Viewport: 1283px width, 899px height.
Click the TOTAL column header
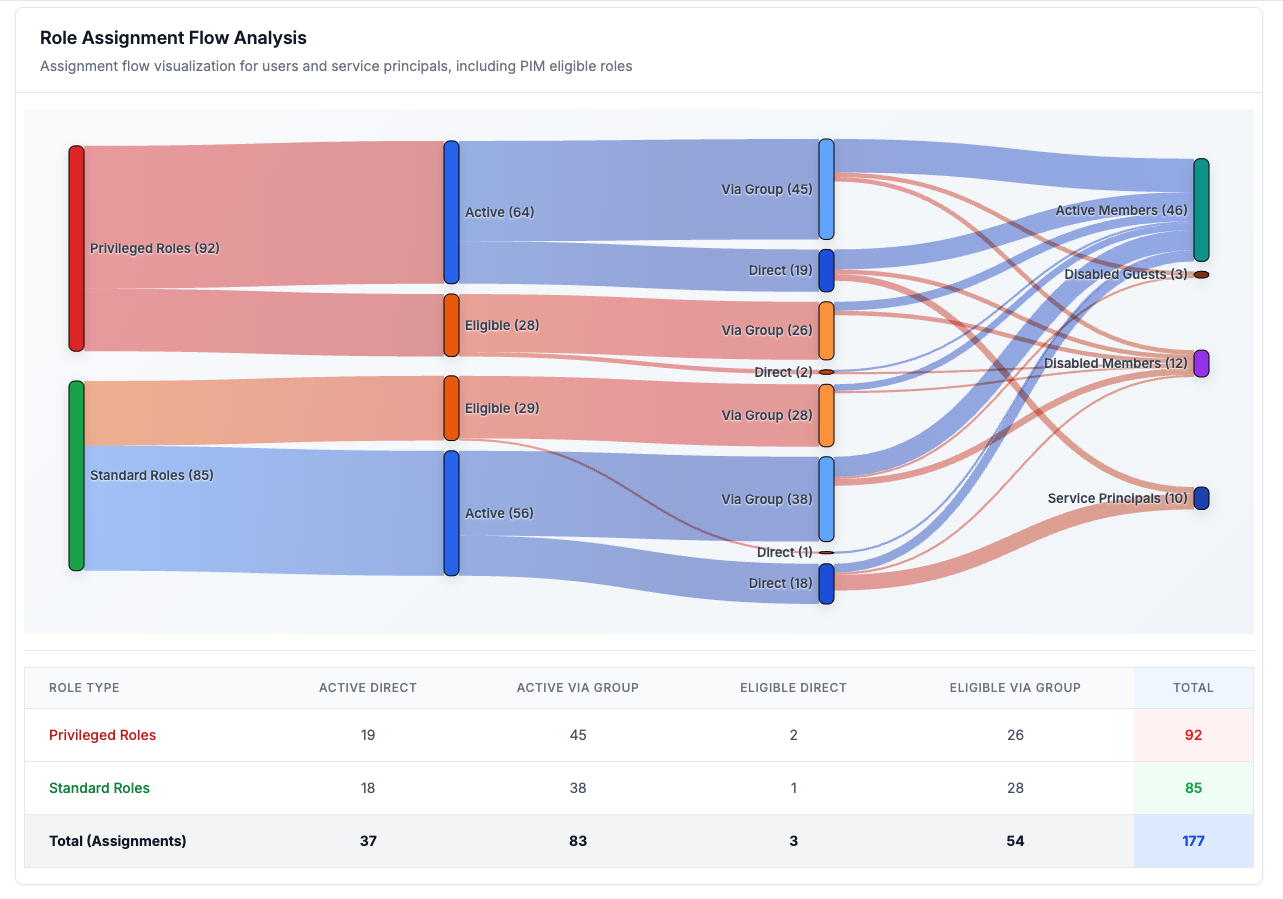1193,688
